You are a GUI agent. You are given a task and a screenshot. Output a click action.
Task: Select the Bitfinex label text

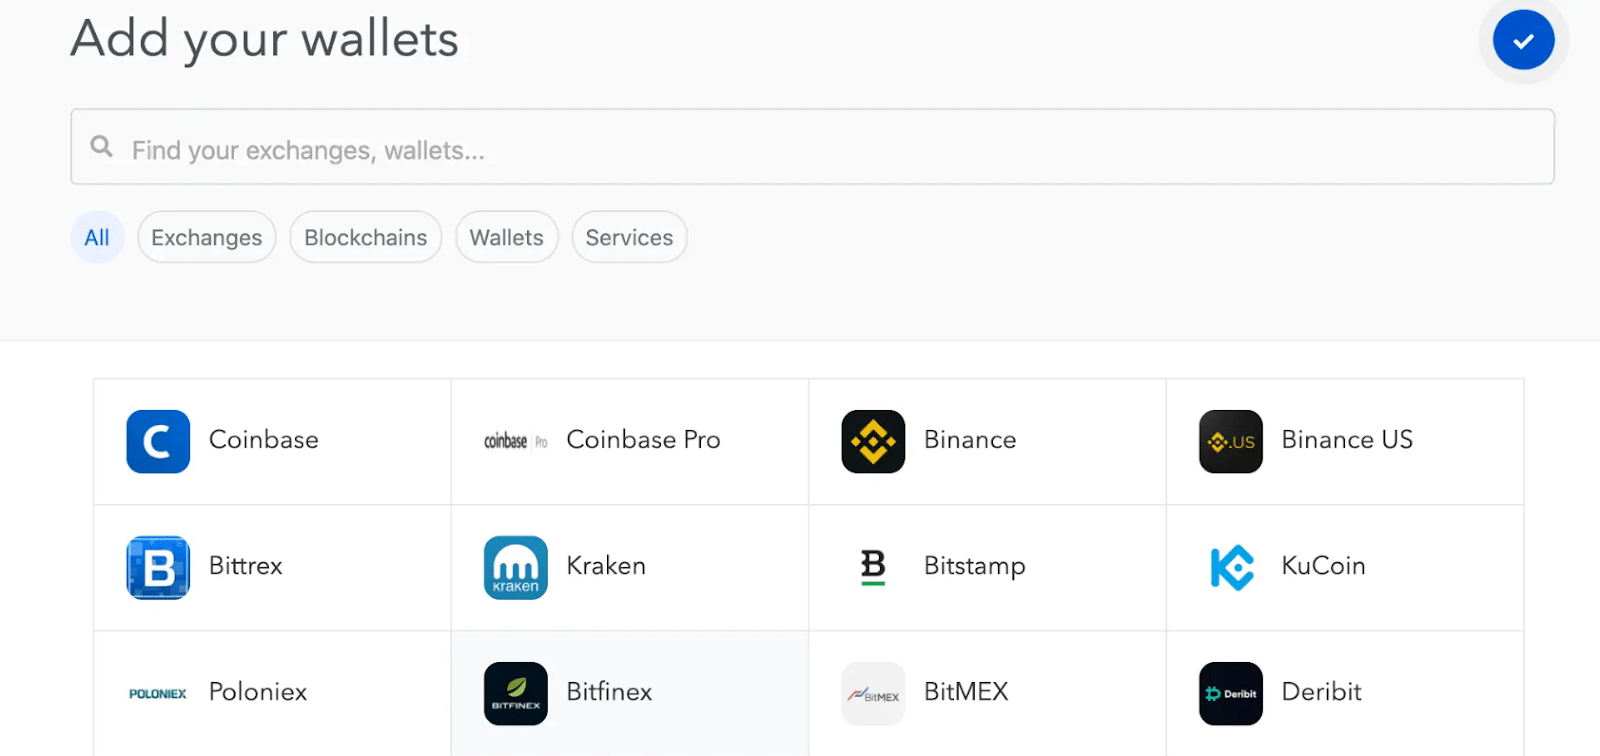pyautogui.click(x=609, y=692)
